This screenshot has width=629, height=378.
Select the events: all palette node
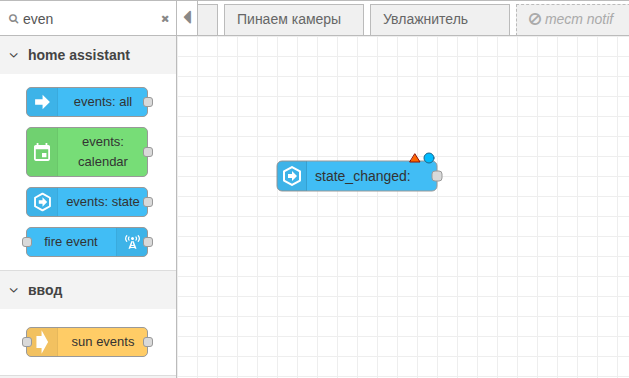(87, 102)
